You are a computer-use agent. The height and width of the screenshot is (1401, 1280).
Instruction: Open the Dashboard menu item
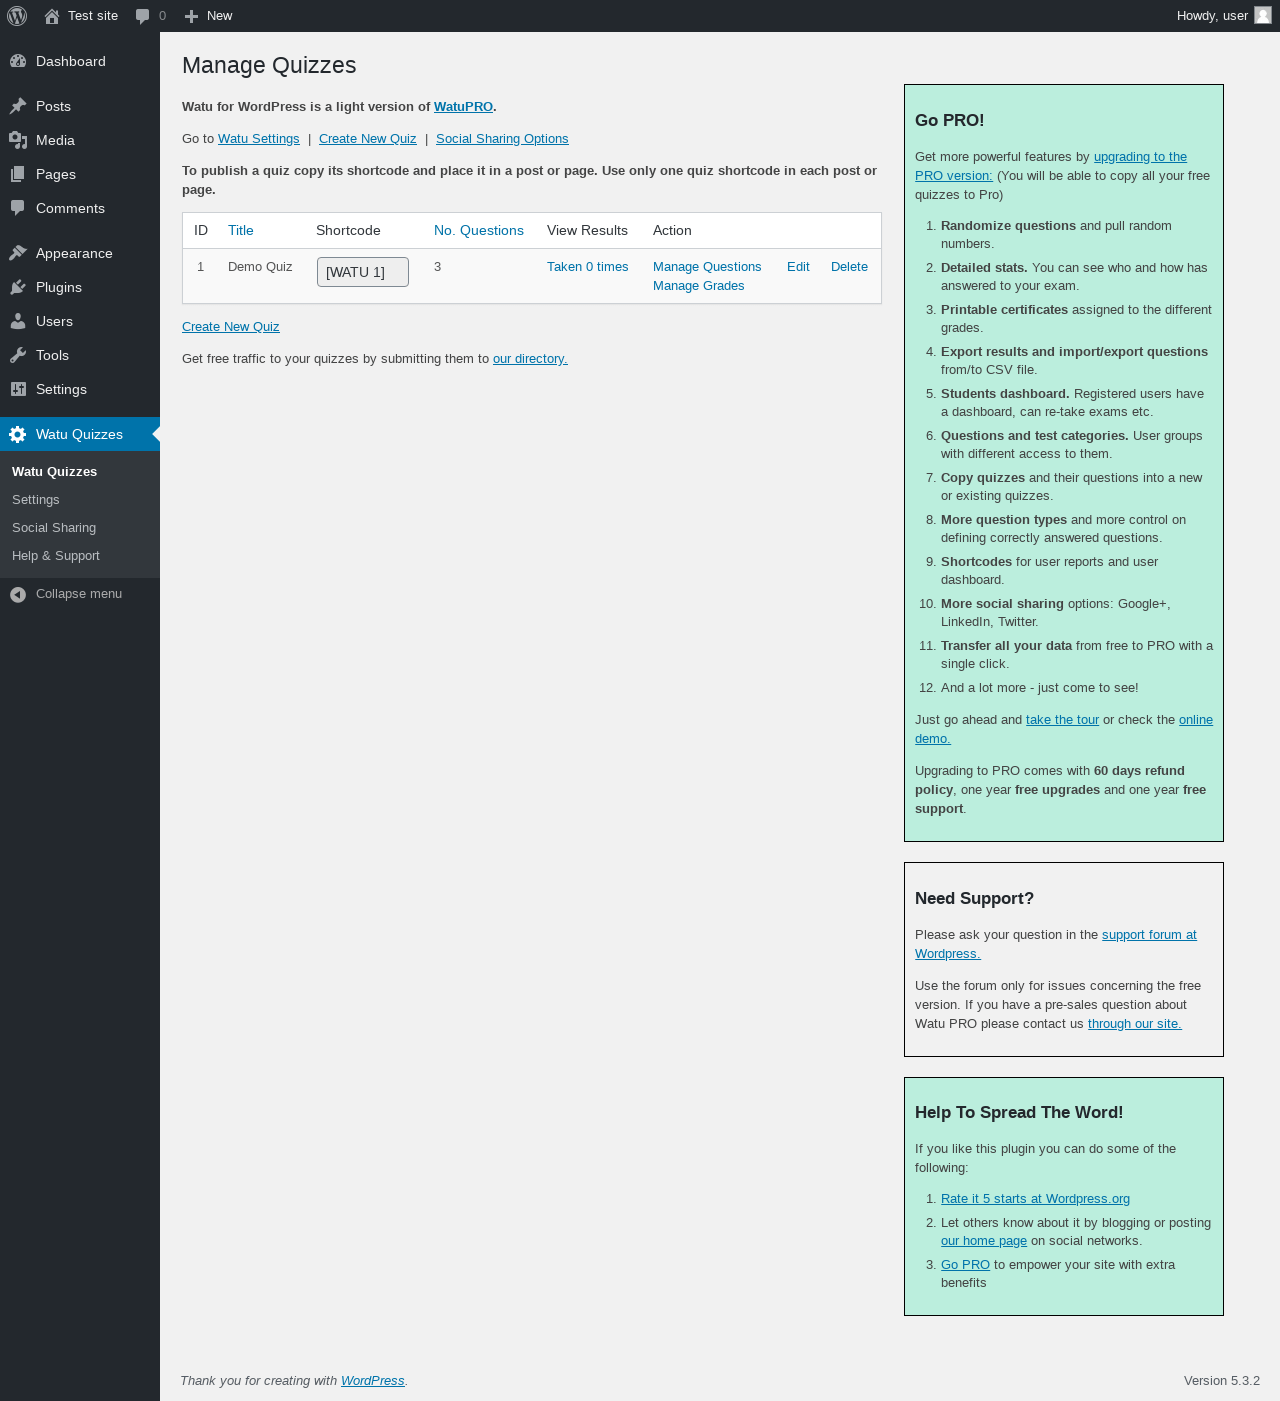80,61
